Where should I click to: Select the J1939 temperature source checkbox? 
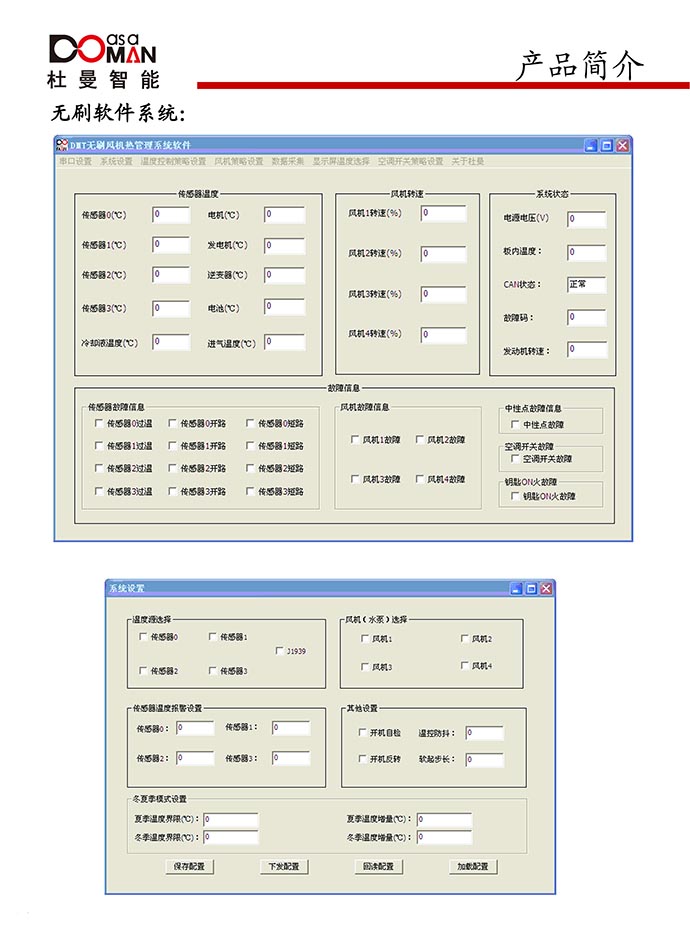(x=279, y=651)
